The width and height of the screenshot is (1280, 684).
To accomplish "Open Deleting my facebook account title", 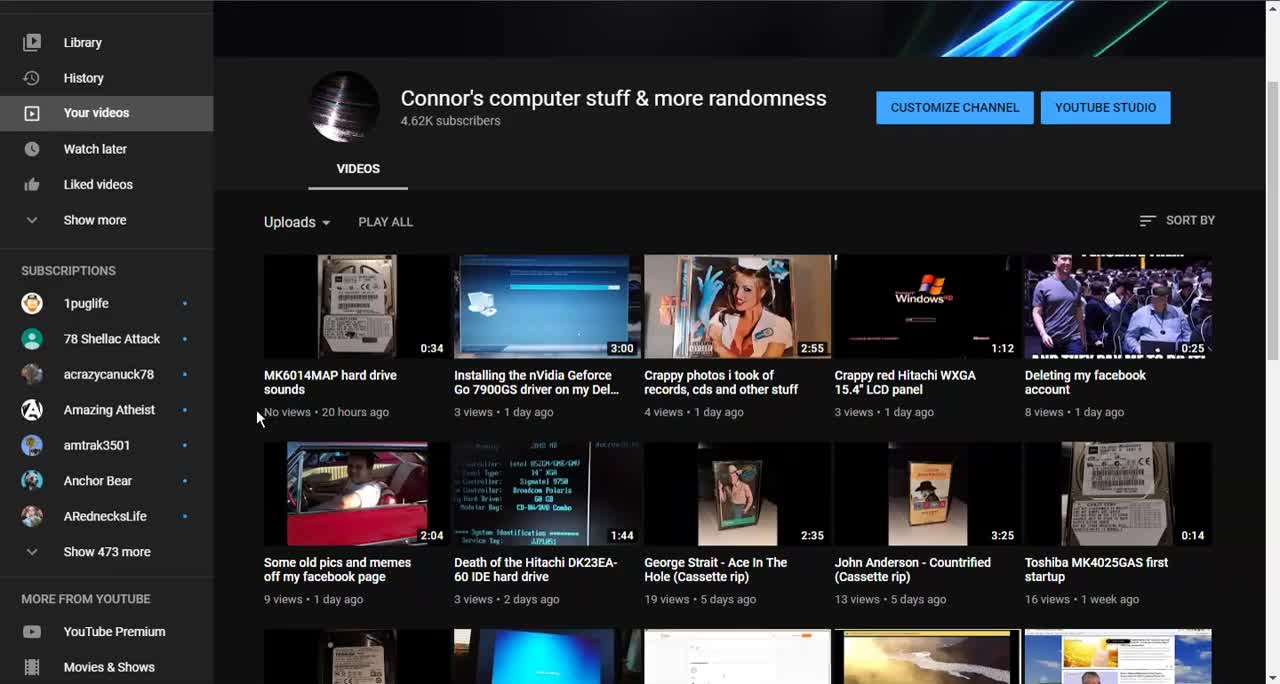I will [x=1085, y=382].
